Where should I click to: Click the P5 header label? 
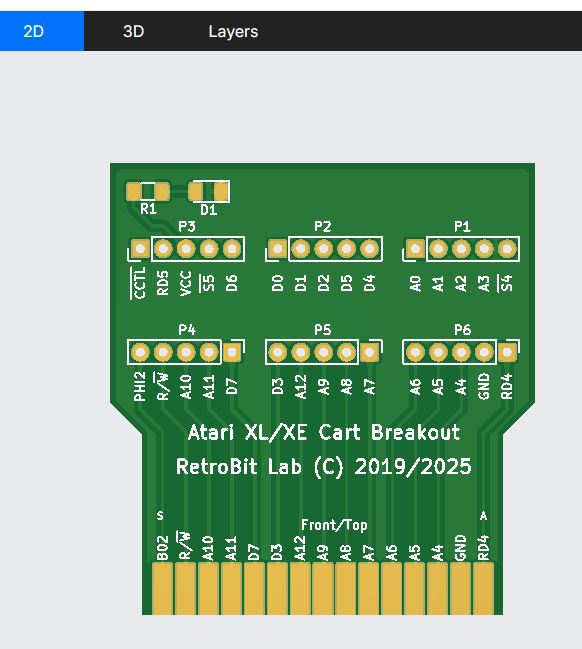point(322,330)
